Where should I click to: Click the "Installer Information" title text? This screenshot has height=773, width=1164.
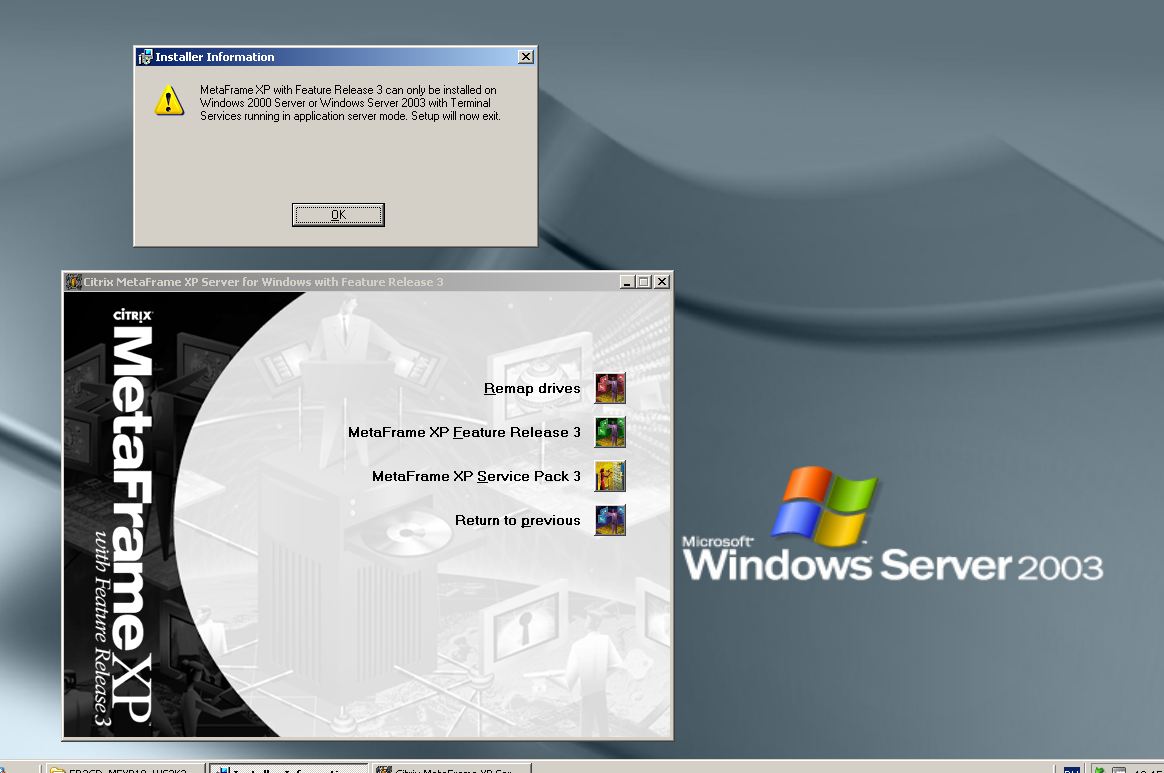pos(215,57)
